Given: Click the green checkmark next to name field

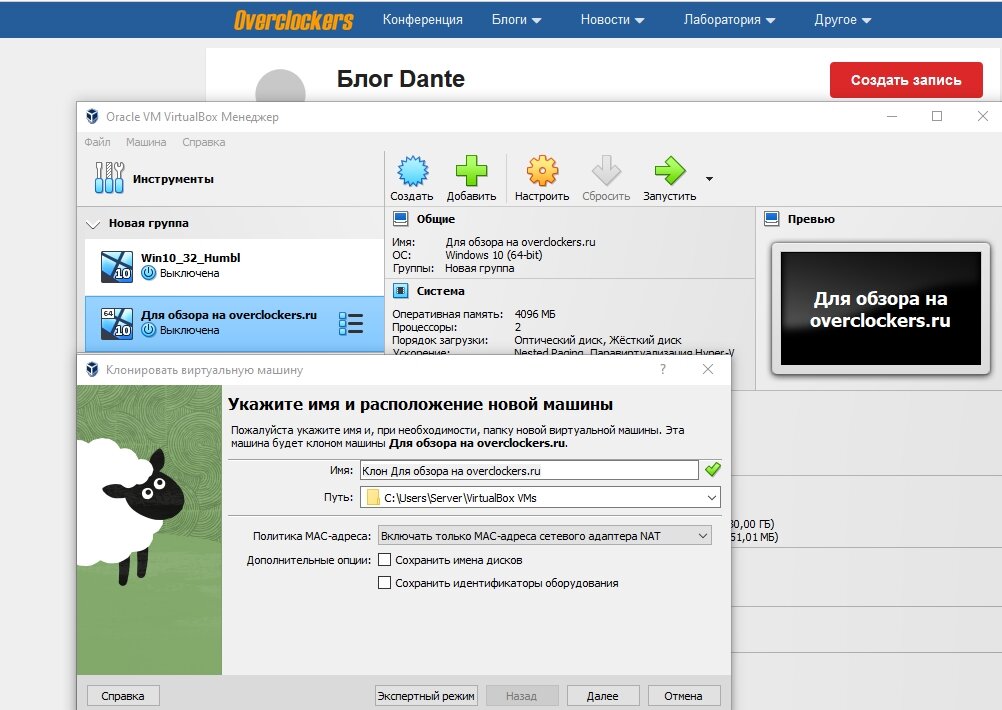Looking at the screenshot, I should (713, 470).
